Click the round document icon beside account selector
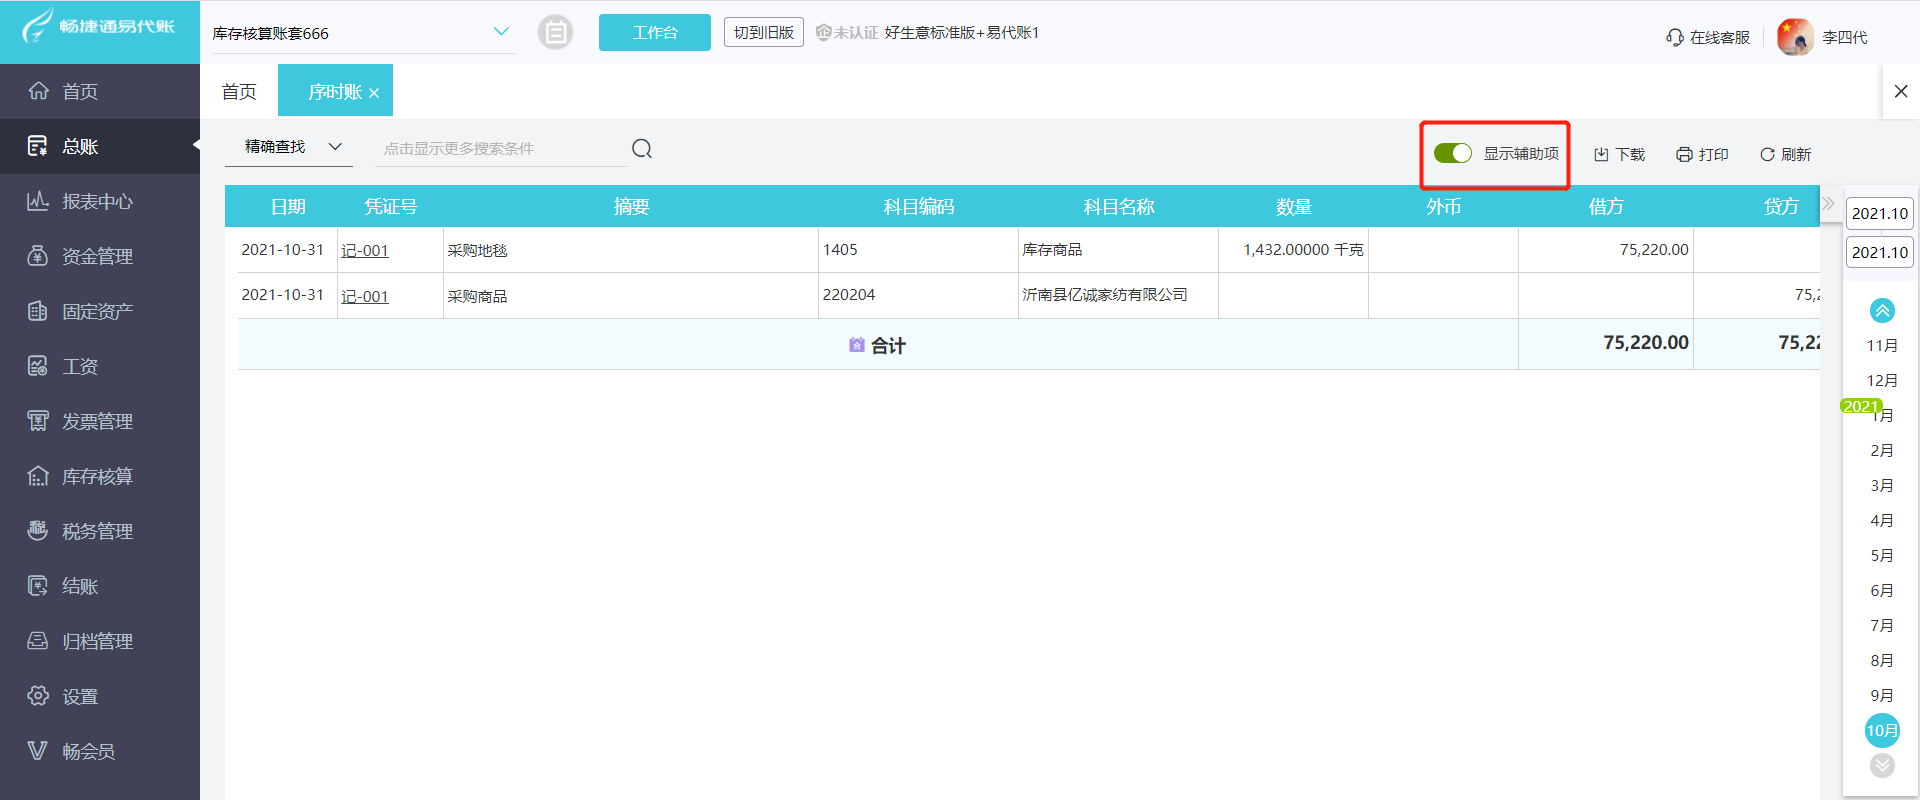Screen dimensions: 1920x800 pos(555,32)
